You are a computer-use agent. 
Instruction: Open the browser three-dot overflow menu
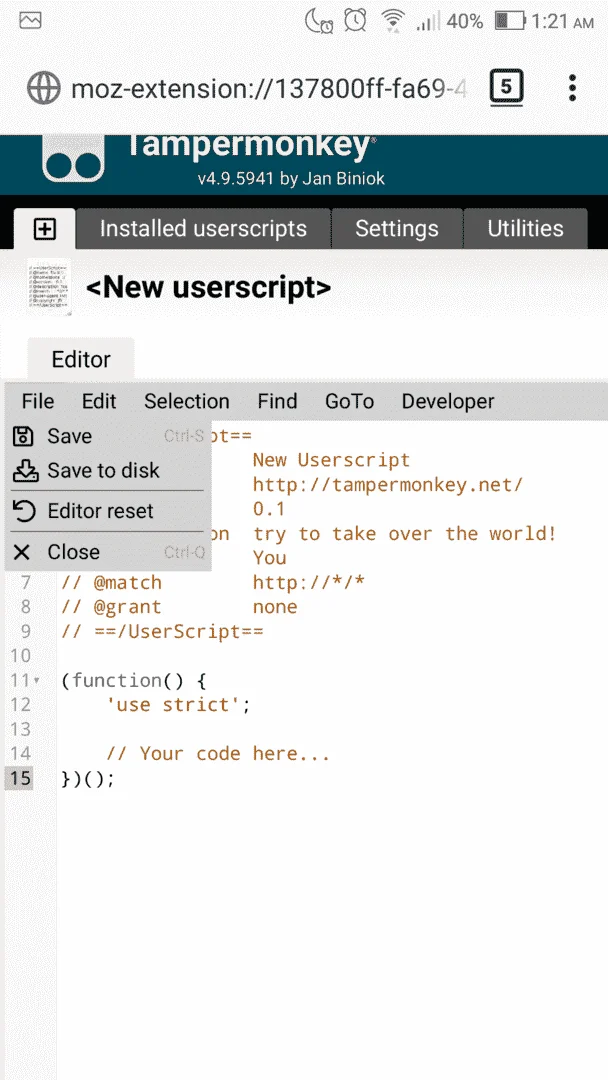click(572, 88)
